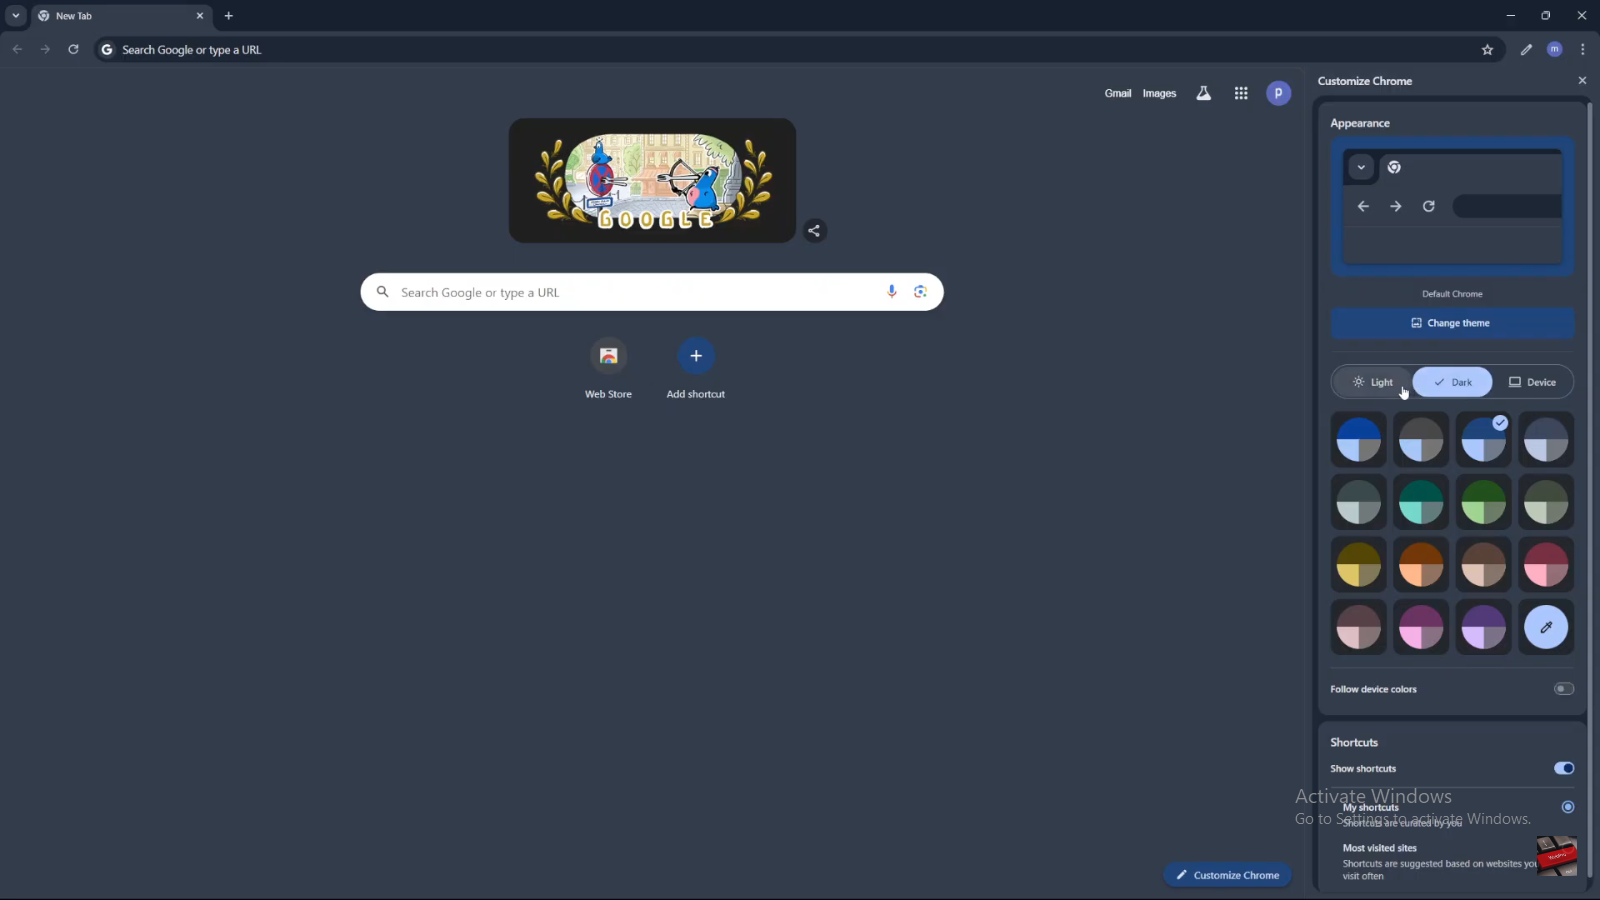Open a new tab with plus button
The image size is (1600, 900).
click(228, 16)
